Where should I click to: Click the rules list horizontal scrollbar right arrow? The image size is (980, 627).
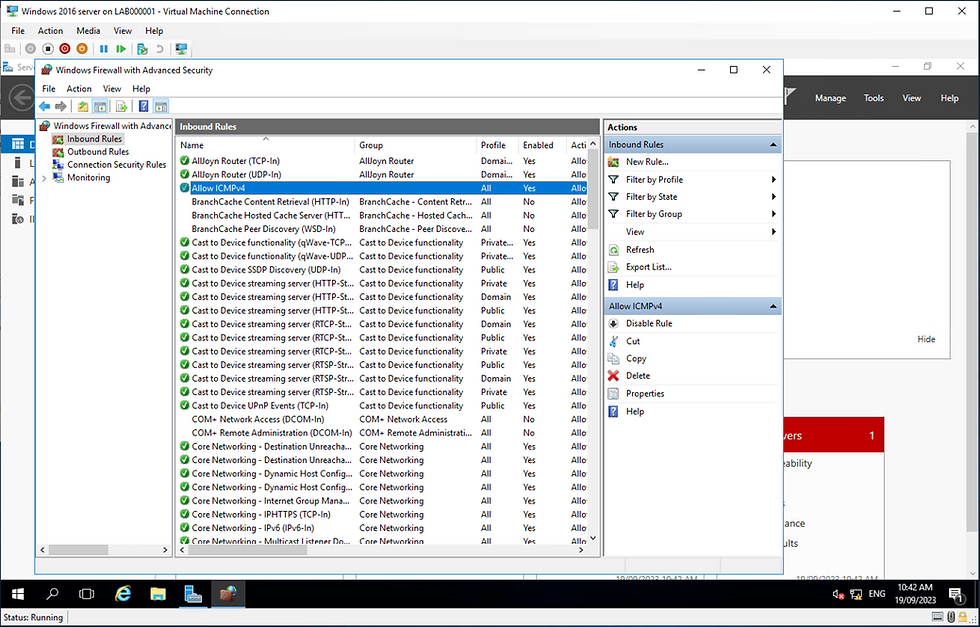[581, 550]
